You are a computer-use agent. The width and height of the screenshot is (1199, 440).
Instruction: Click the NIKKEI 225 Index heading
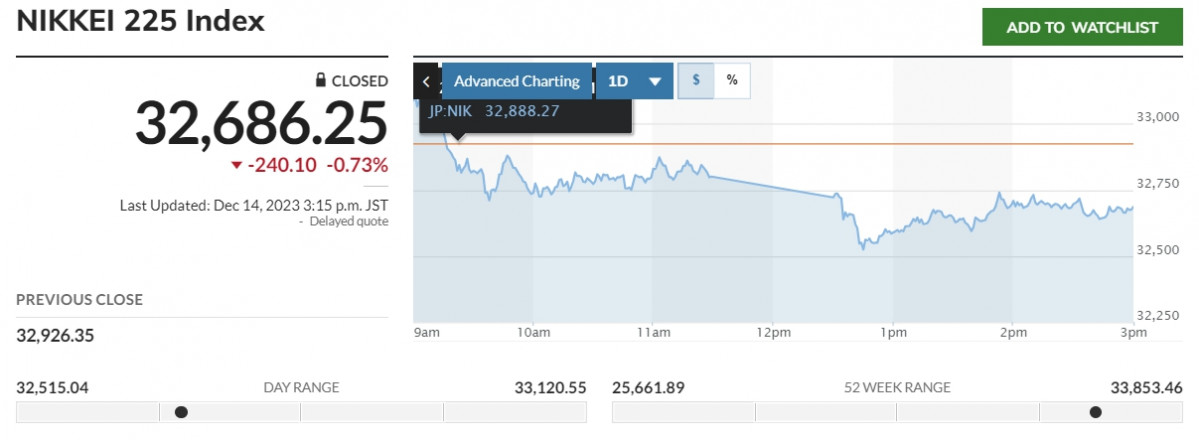tap(141, 22)
